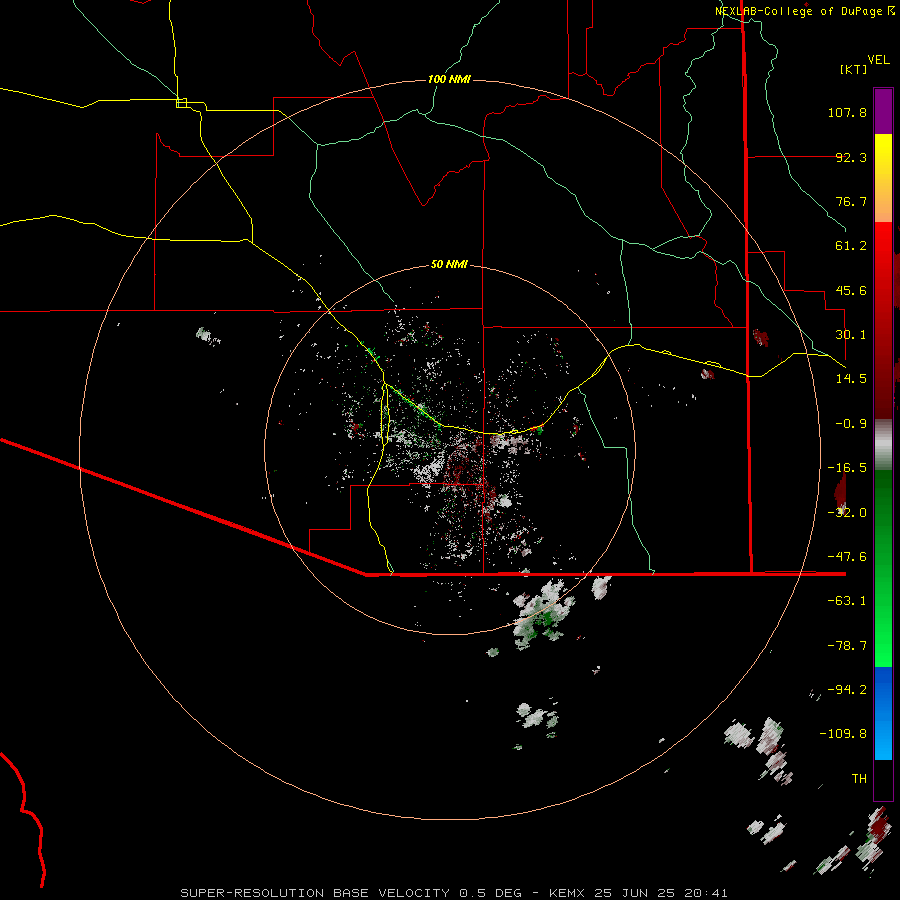900x900 pixels.
Task: Click the 107.8 scale value
Action: pyautogui.click(x=847, y=112)
